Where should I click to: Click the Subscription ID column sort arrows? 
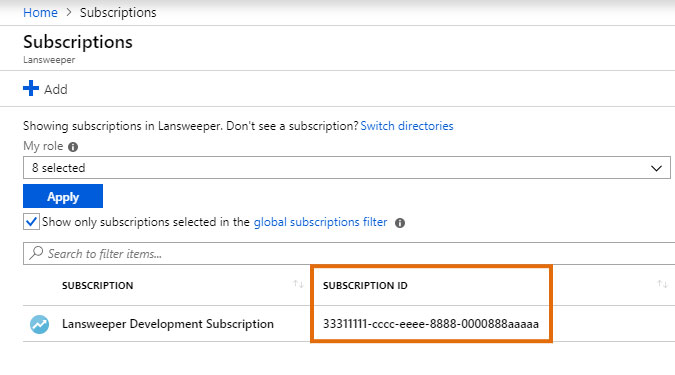coord(662,284)
